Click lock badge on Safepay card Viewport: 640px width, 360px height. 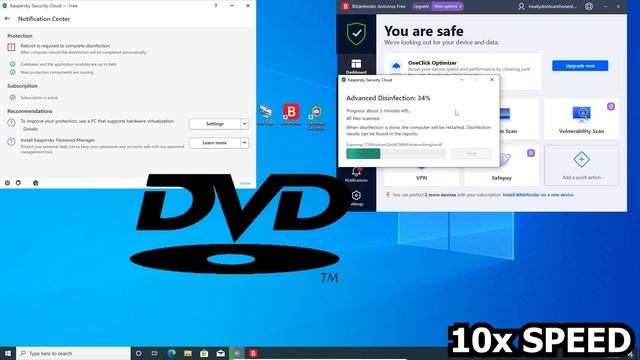[x=531, y=153]
